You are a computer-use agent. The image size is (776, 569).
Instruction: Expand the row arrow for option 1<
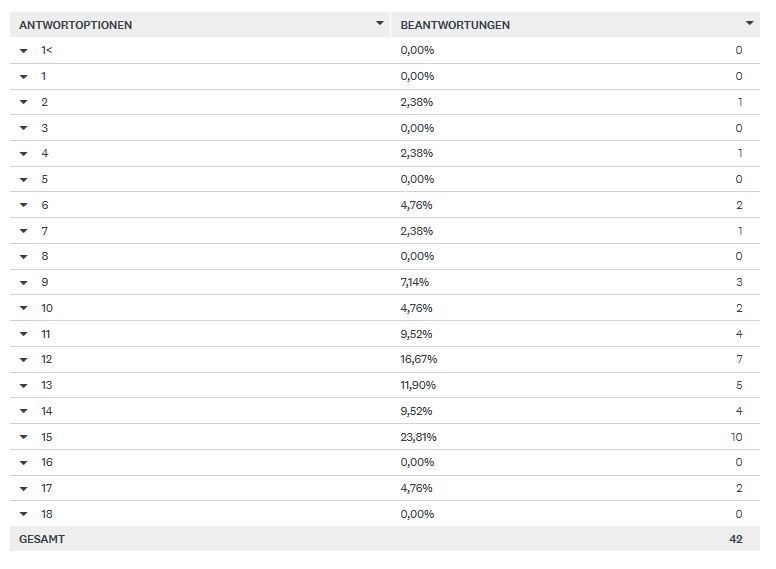coord(23,50)
